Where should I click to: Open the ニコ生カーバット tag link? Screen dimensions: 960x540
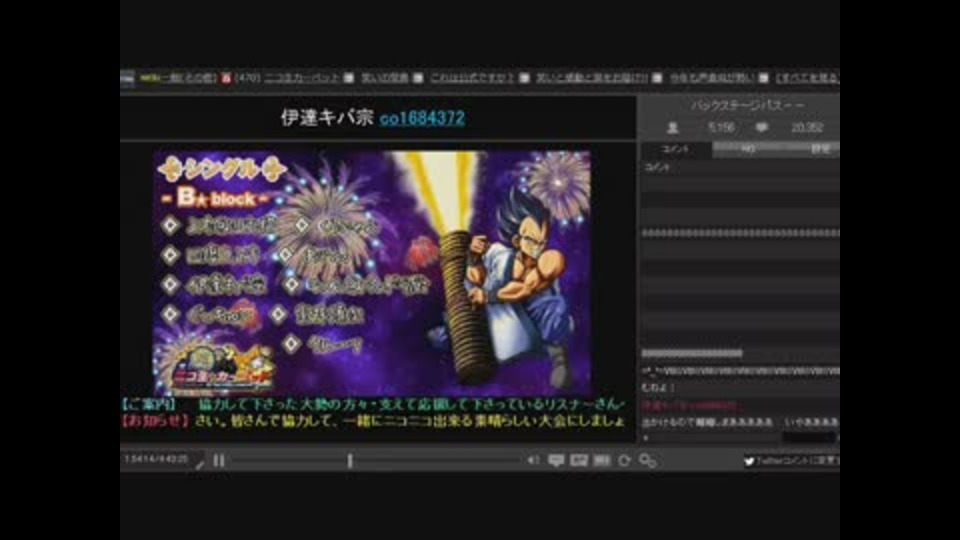pos(302,78)
